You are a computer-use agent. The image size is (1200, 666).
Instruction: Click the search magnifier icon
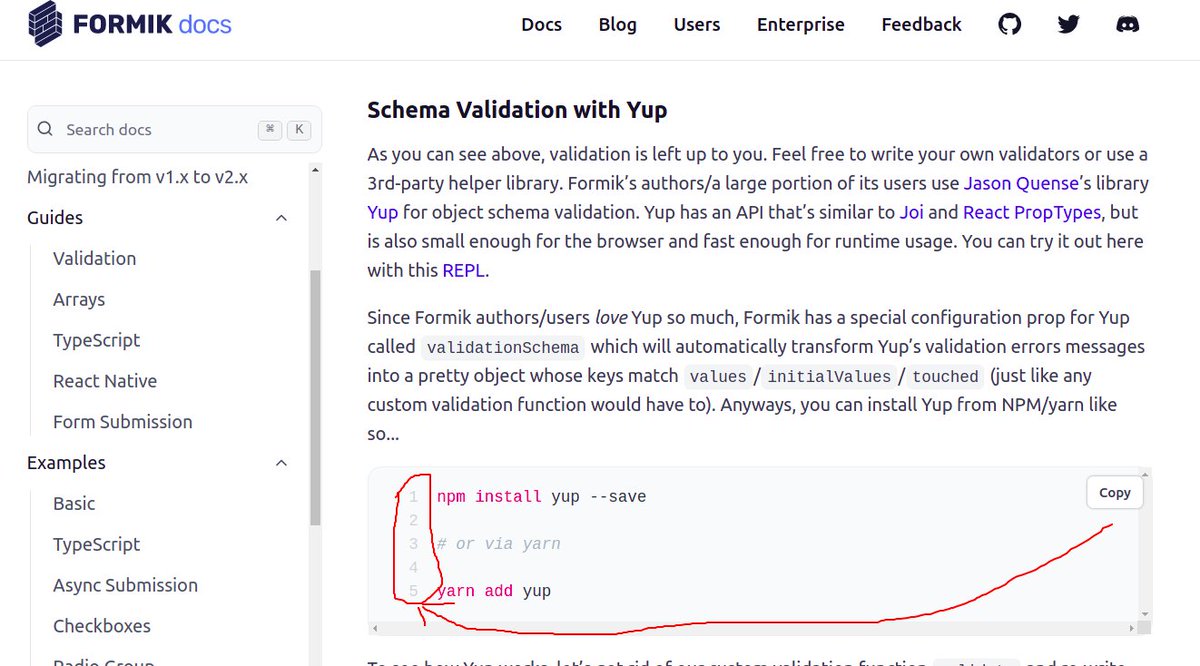tap(45, 129)
